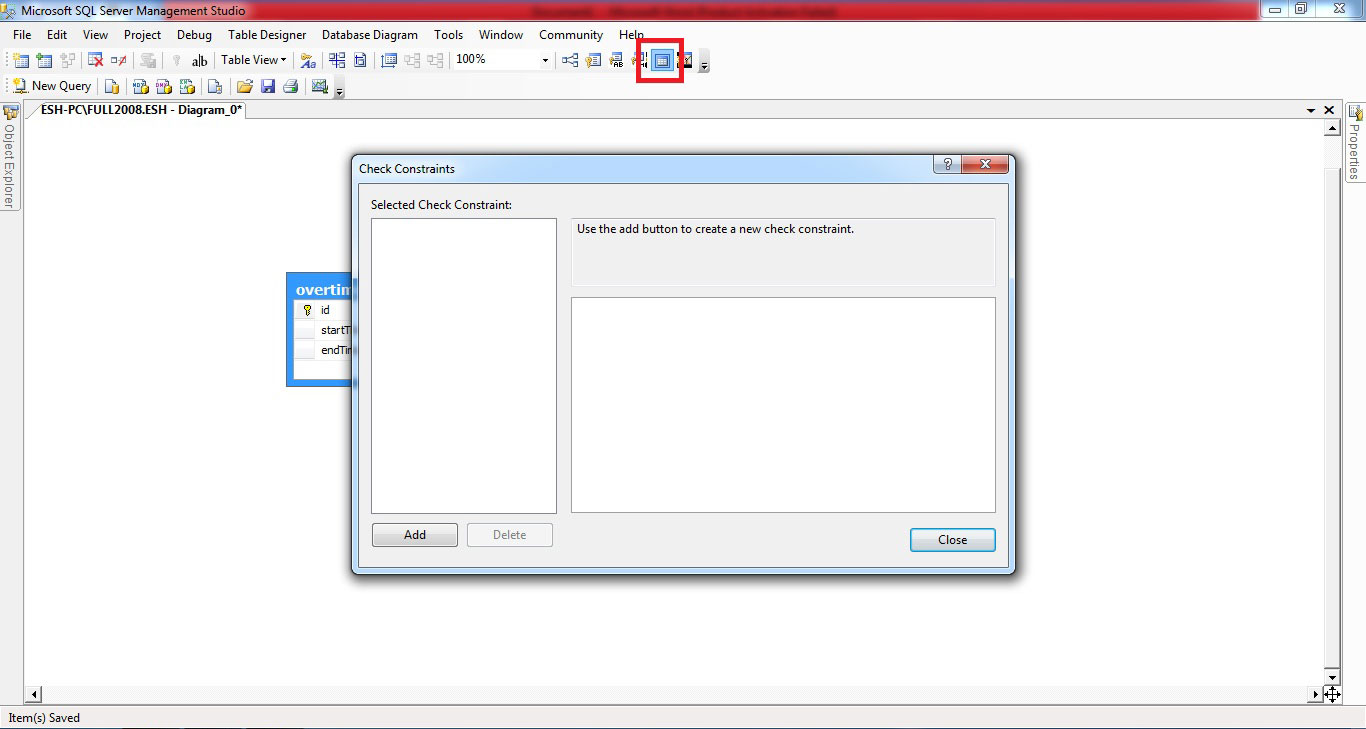The width and height of the screenshot is (1366, 729).
Task: Click the Open File folder icon
Action: [x=244, y=87]
